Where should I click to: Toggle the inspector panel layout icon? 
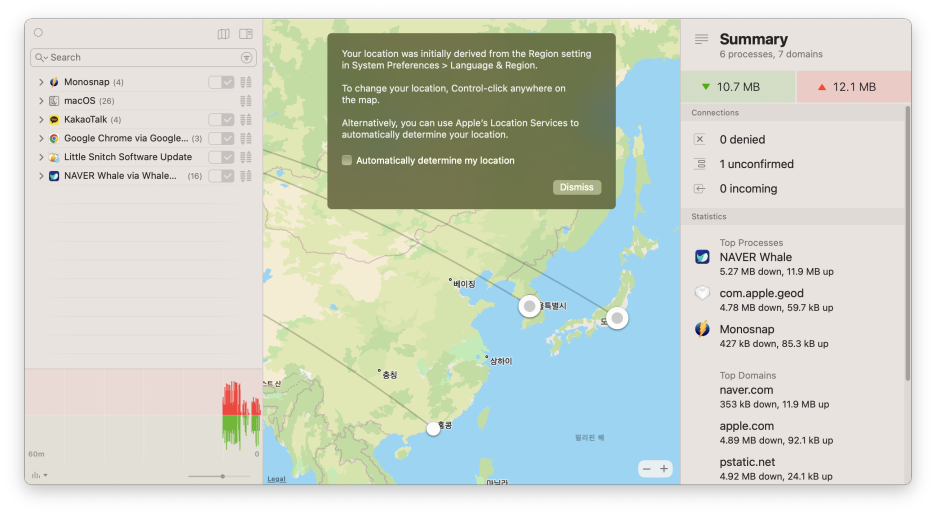(x=246, y=34)
